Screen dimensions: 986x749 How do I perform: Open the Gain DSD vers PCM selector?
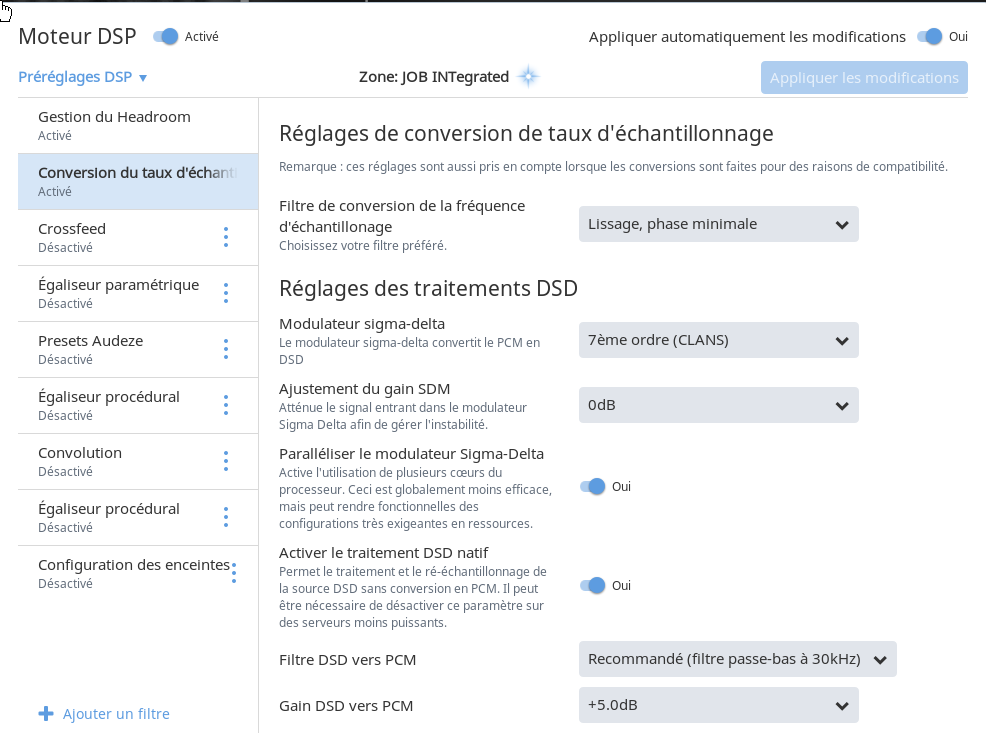718,706
